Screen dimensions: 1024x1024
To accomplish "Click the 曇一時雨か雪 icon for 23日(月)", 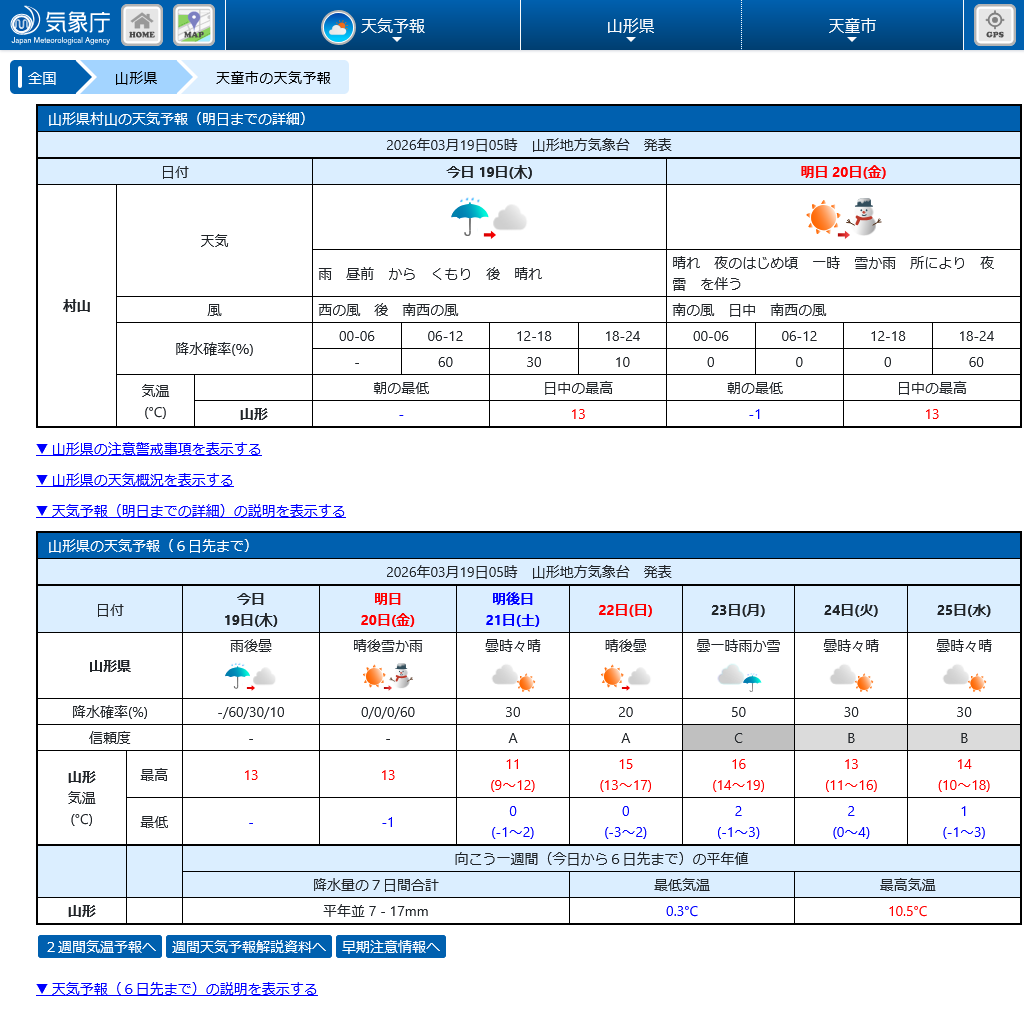I will click(x=739, y=677).
